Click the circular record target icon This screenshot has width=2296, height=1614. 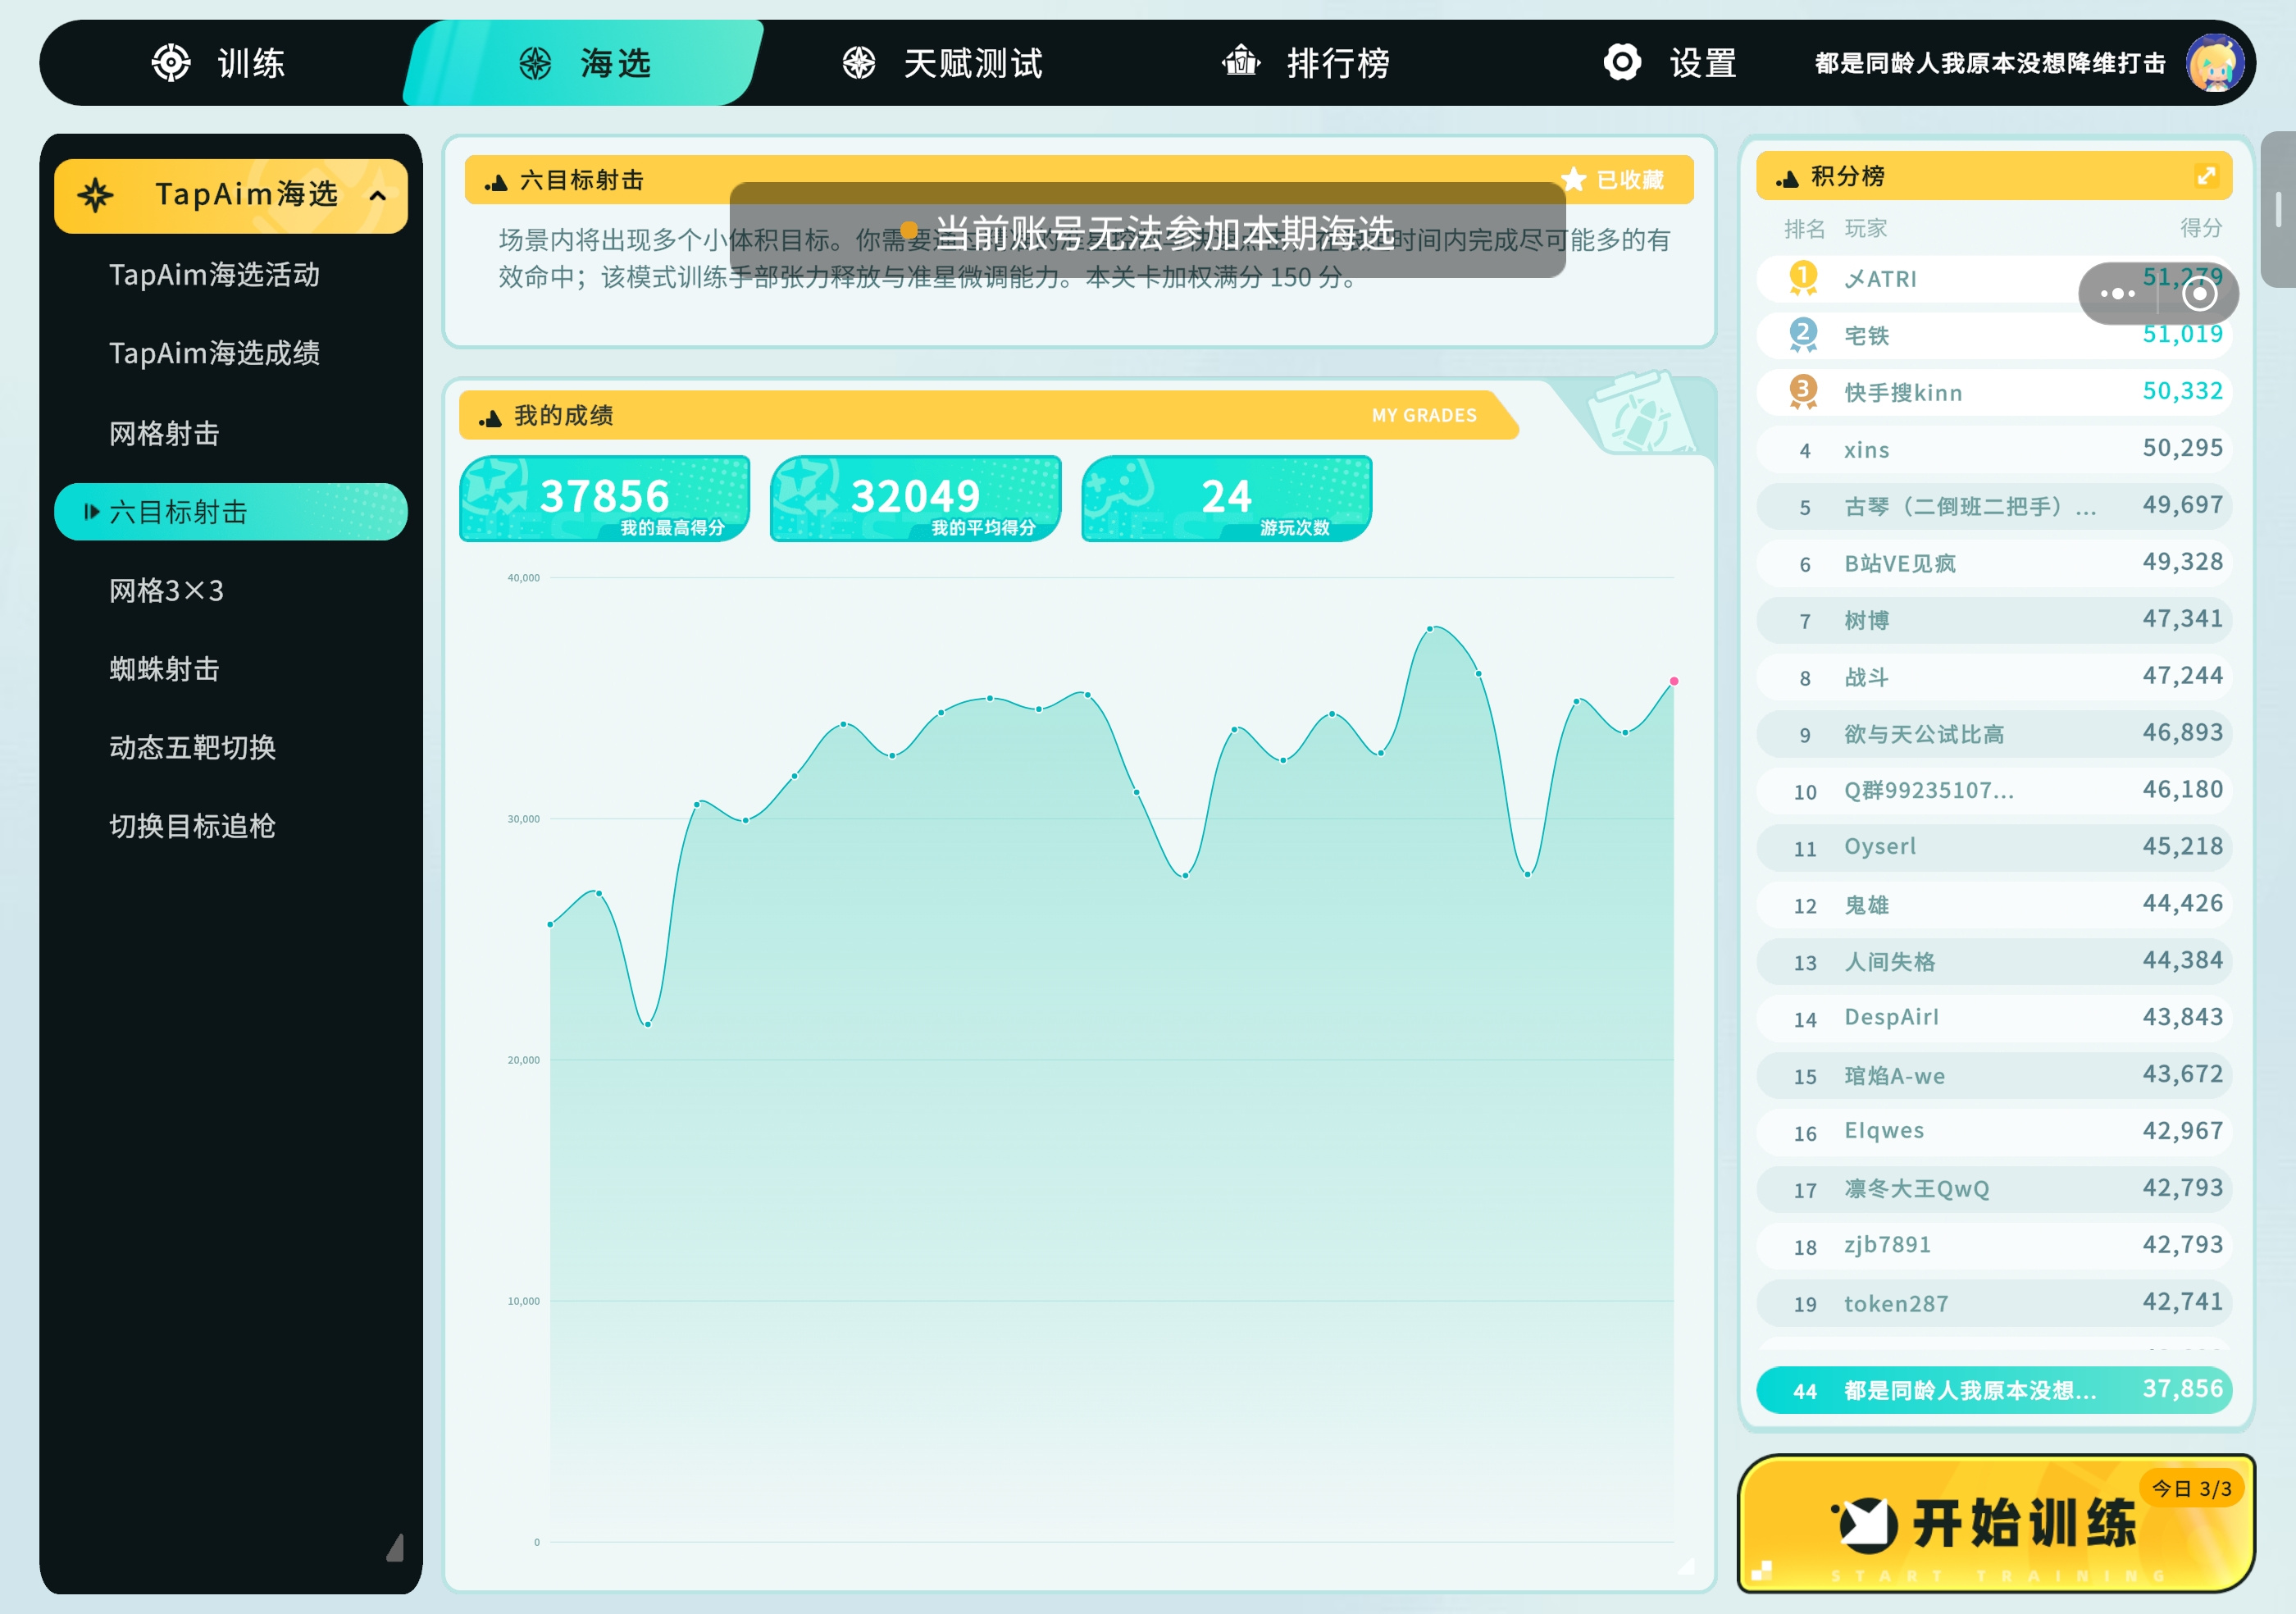(x=2199, y=294)
